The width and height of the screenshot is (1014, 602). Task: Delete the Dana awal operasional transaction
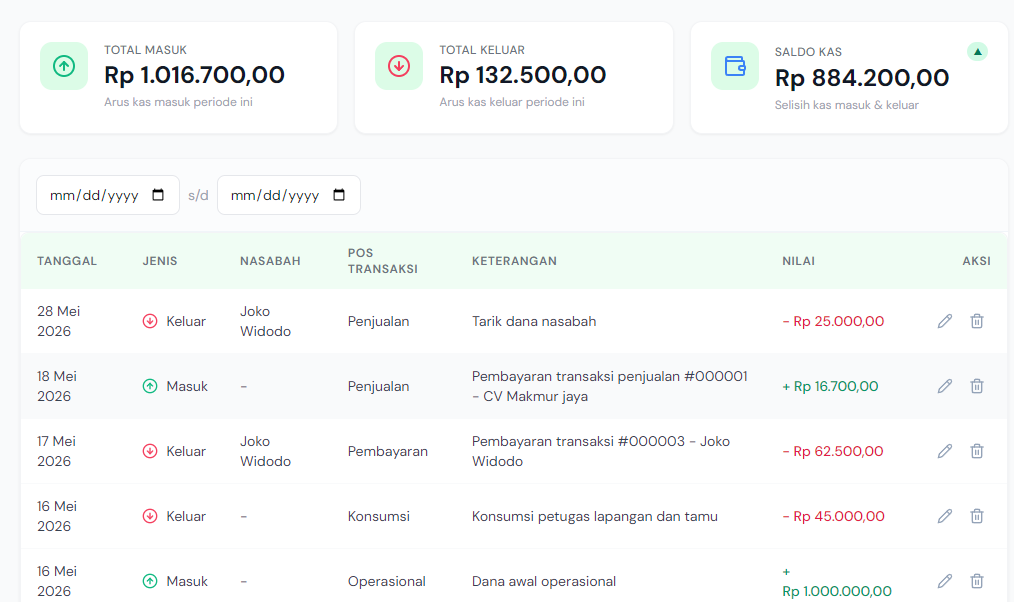click(976, 581)
